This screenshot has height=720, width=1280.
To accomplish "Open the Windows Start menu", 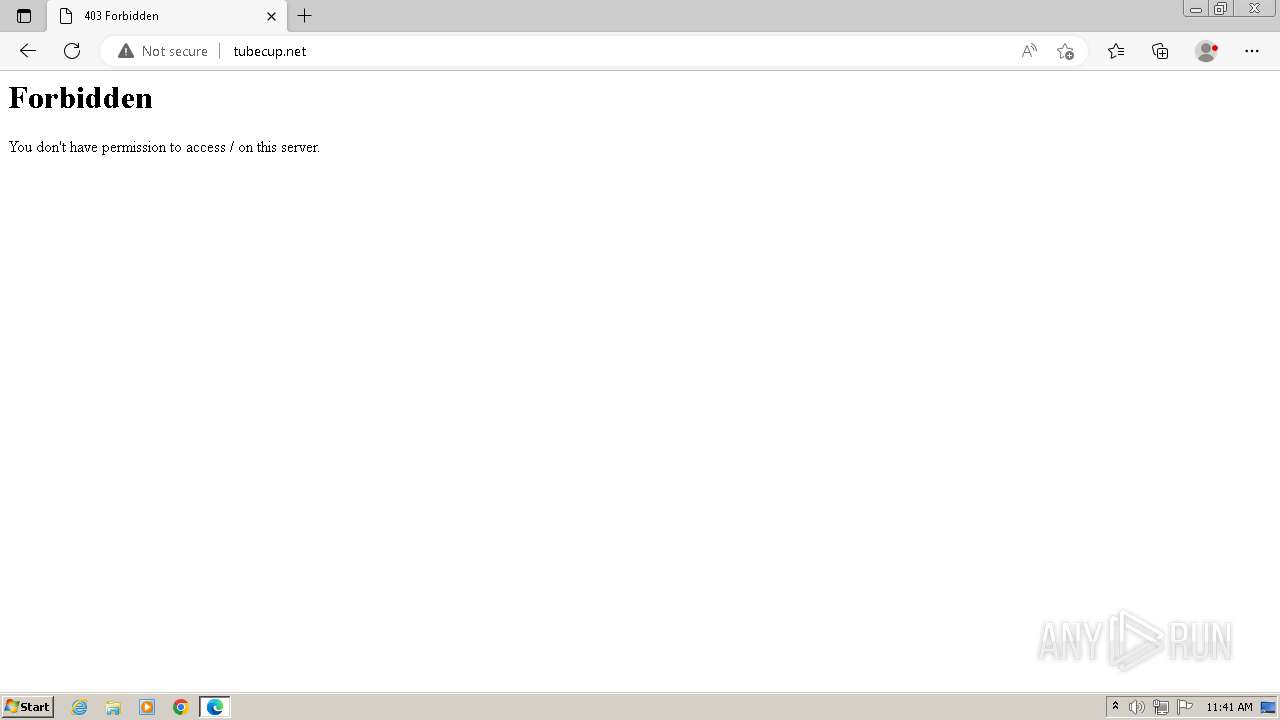I will tap(28, 707).
